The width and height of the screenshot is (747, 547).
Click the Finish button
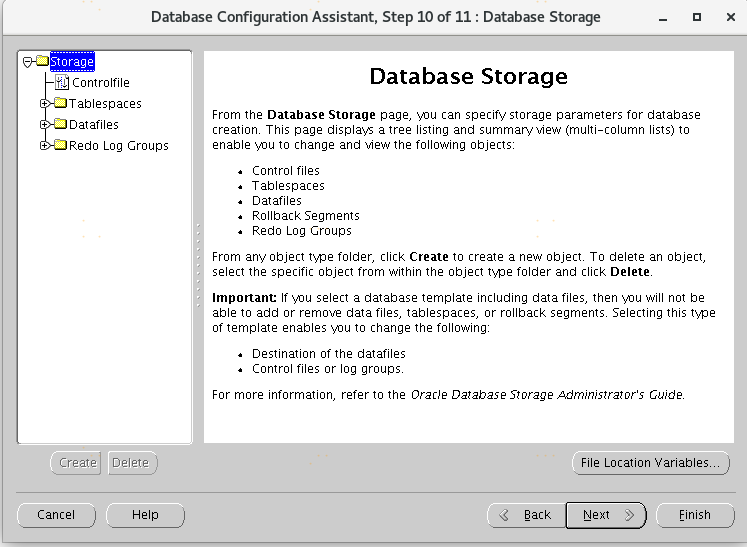click(x=694, y=515)
